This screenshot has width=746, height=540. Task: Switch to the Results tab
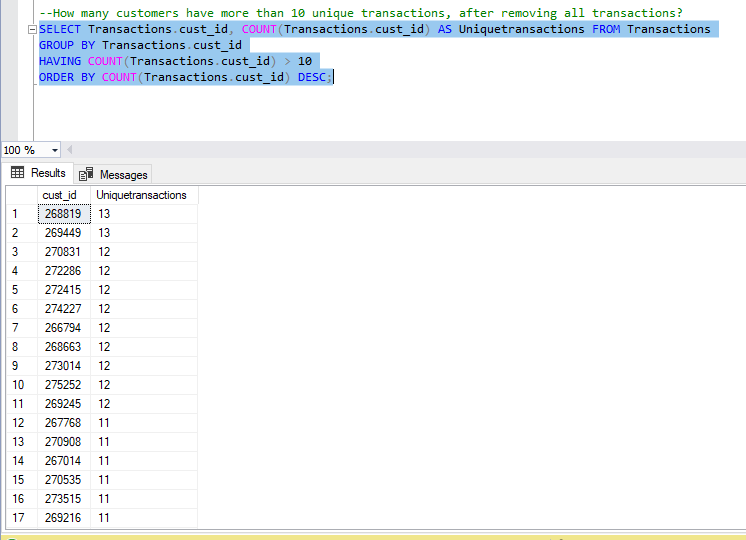[x=38, y=173]
